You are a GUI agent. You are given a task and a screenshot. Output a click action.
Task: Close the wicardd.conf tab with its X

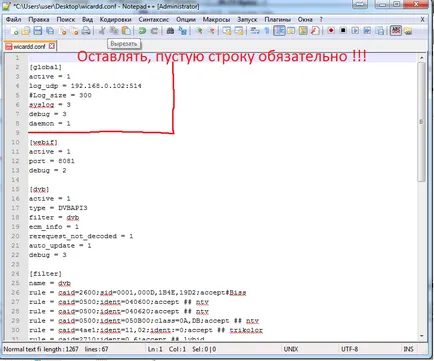[x=51, y=46]
